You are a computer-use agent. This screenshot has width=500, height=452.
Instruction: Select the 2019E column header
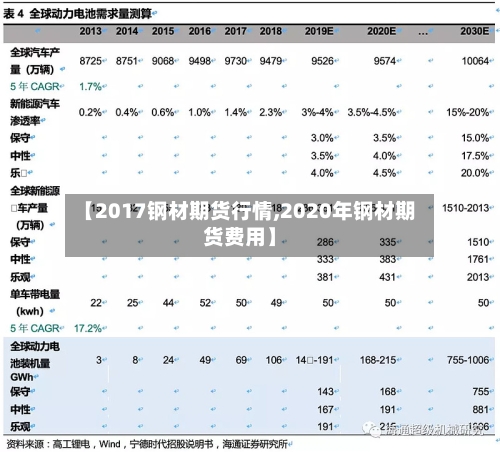[319, 31]
